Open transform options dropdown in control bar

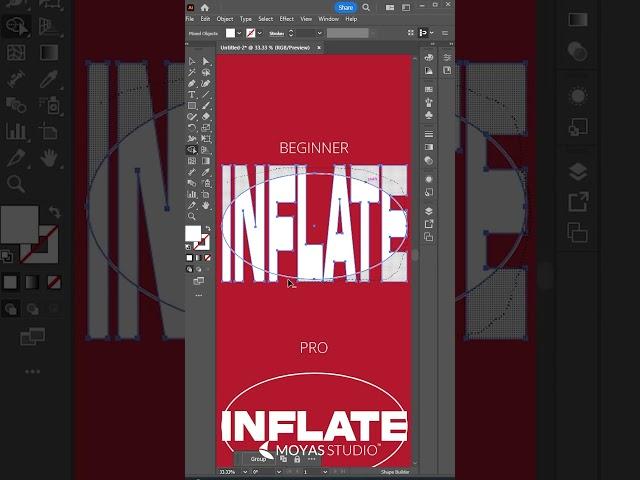(432, 33)
